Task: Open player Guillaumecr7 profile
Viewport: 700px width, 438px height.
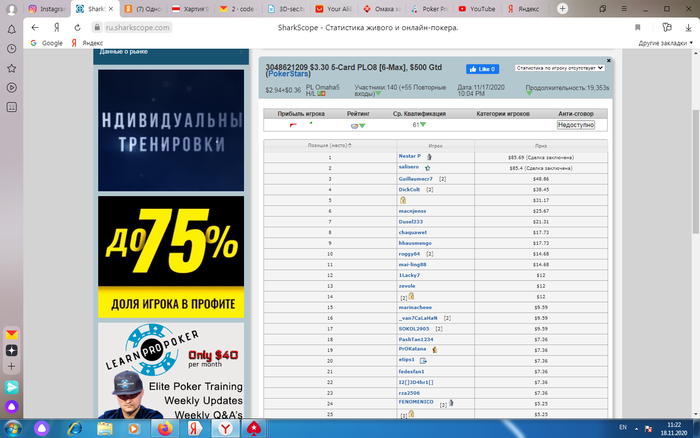Action: click(415, 179)
